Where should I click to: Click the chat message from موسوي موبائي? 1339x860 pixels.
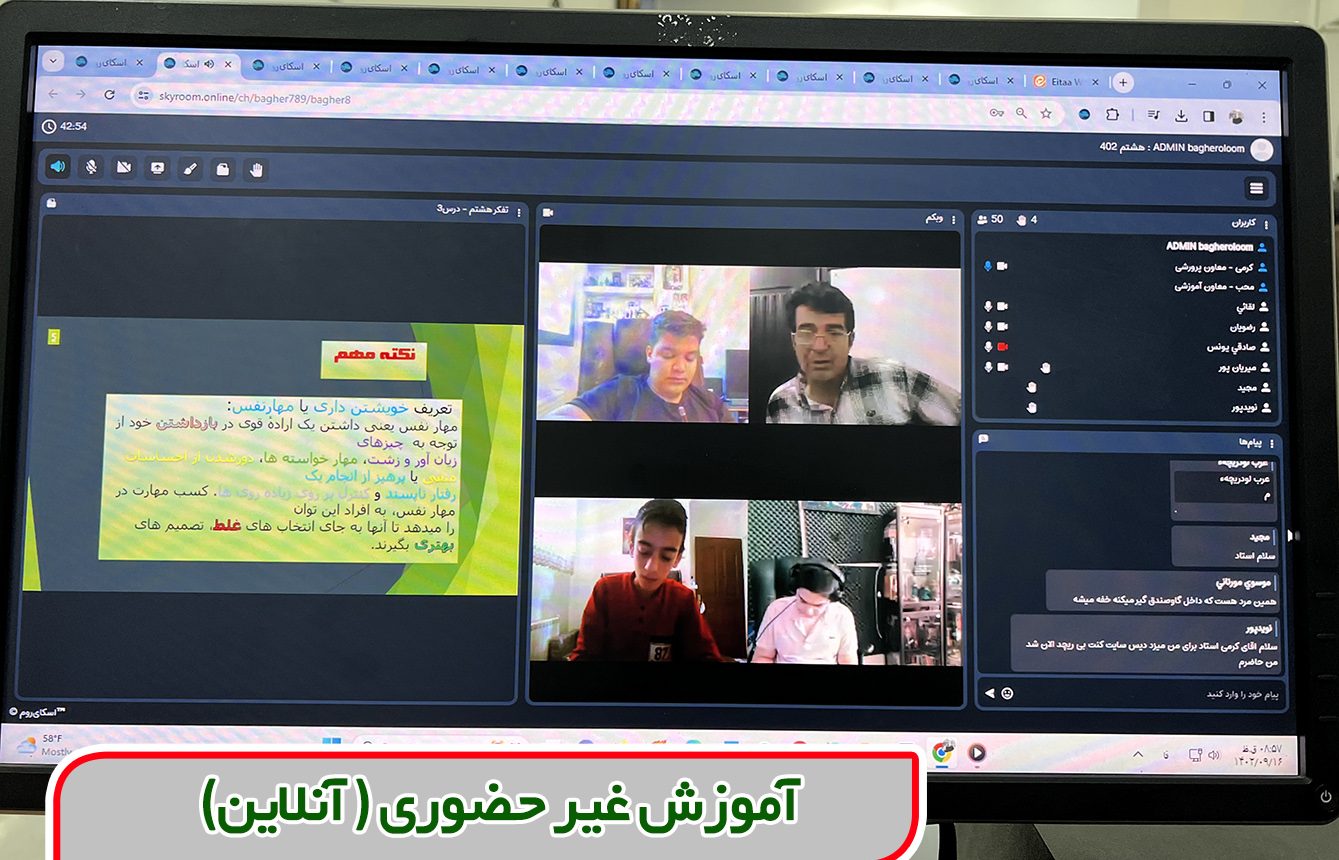[x=1162, y=591]
